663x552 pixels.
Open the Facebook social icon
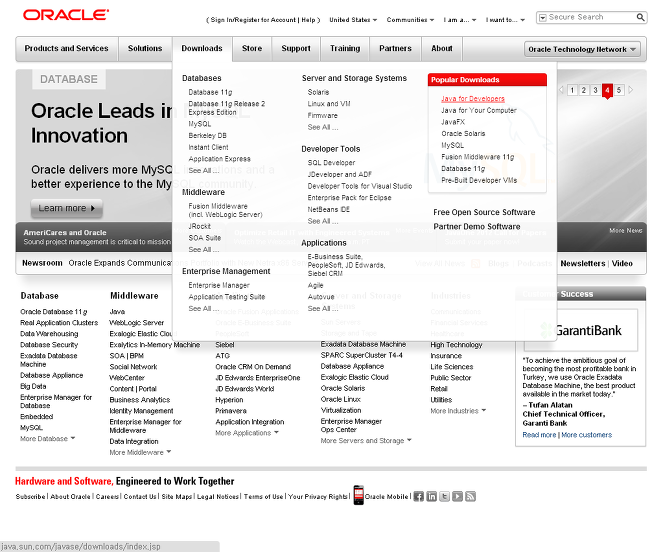tap(419, 497)
